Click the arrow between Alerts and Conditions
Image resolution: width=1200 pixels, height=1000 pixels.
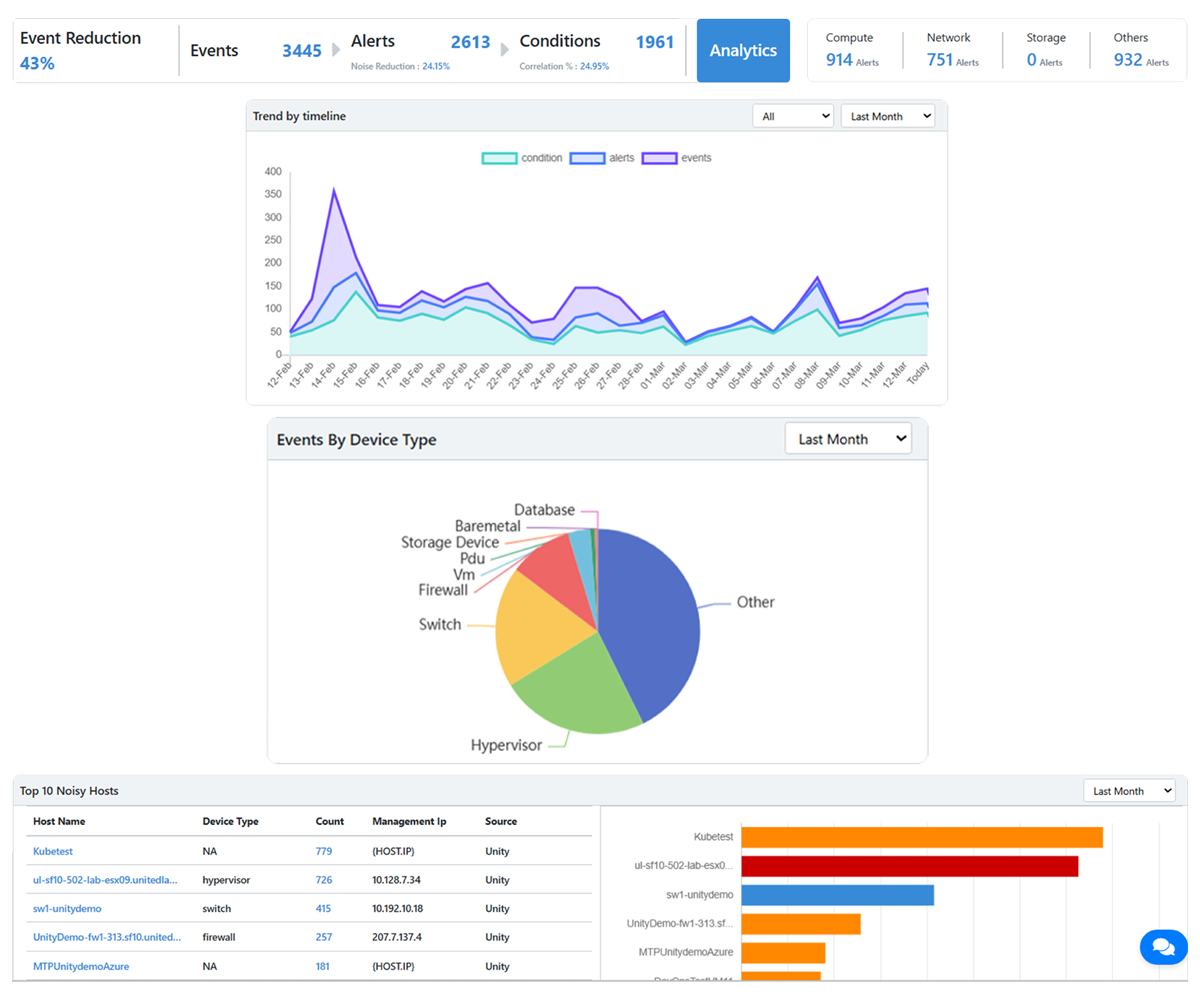point(505,50)
